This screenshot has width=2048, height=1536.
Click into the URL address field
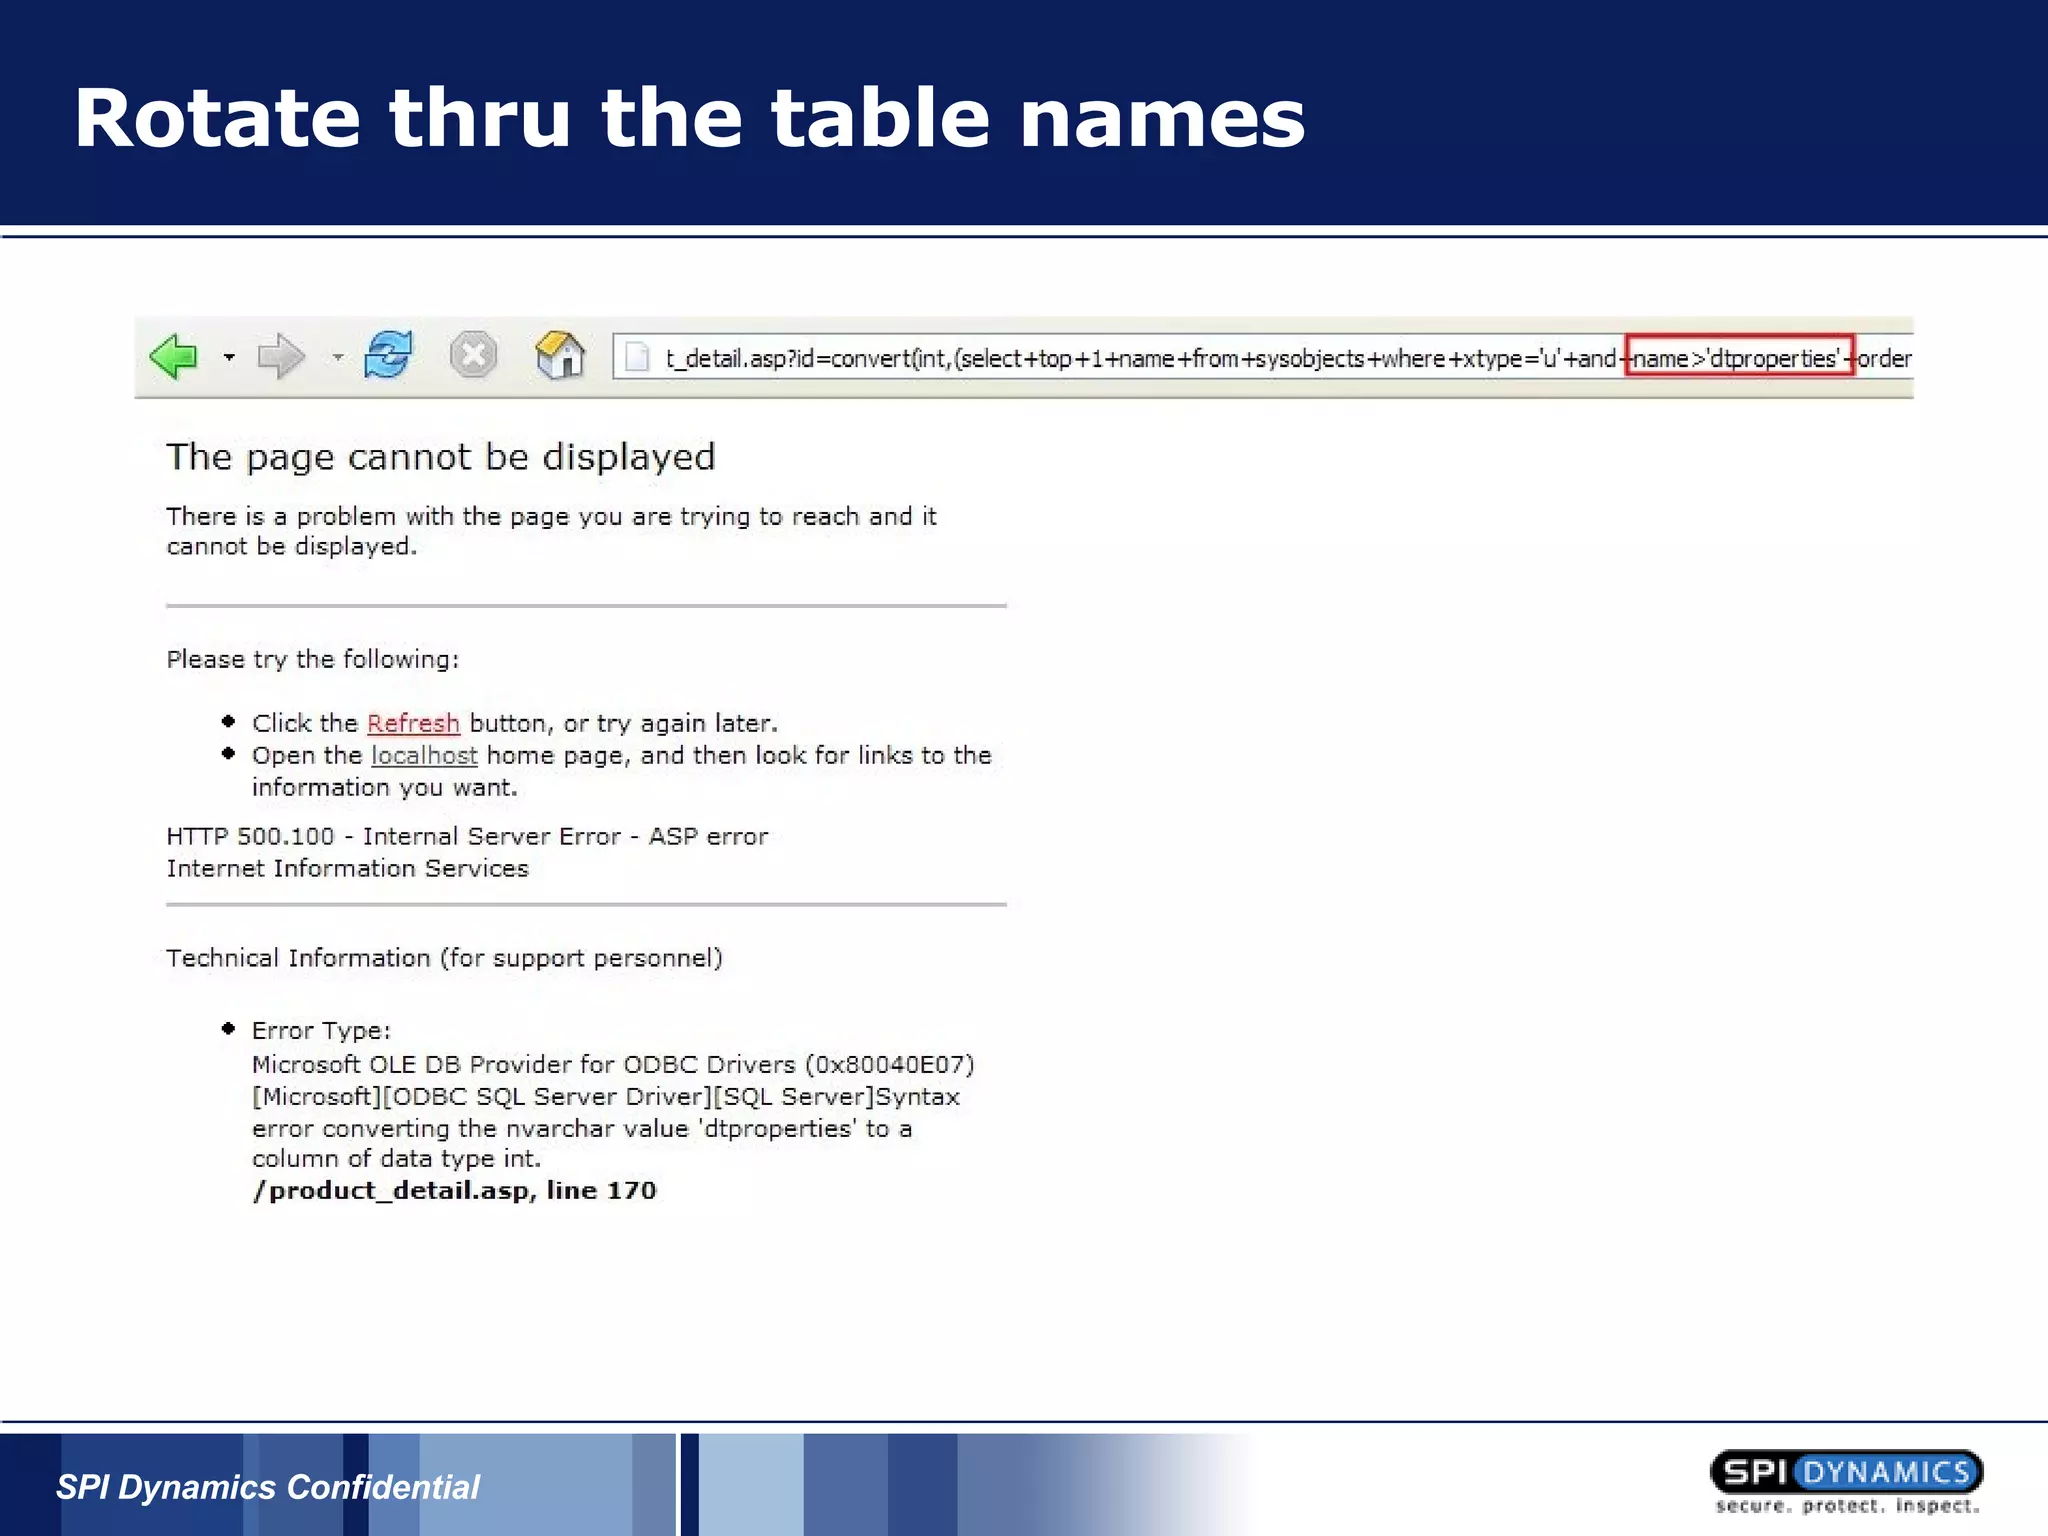1262,357
